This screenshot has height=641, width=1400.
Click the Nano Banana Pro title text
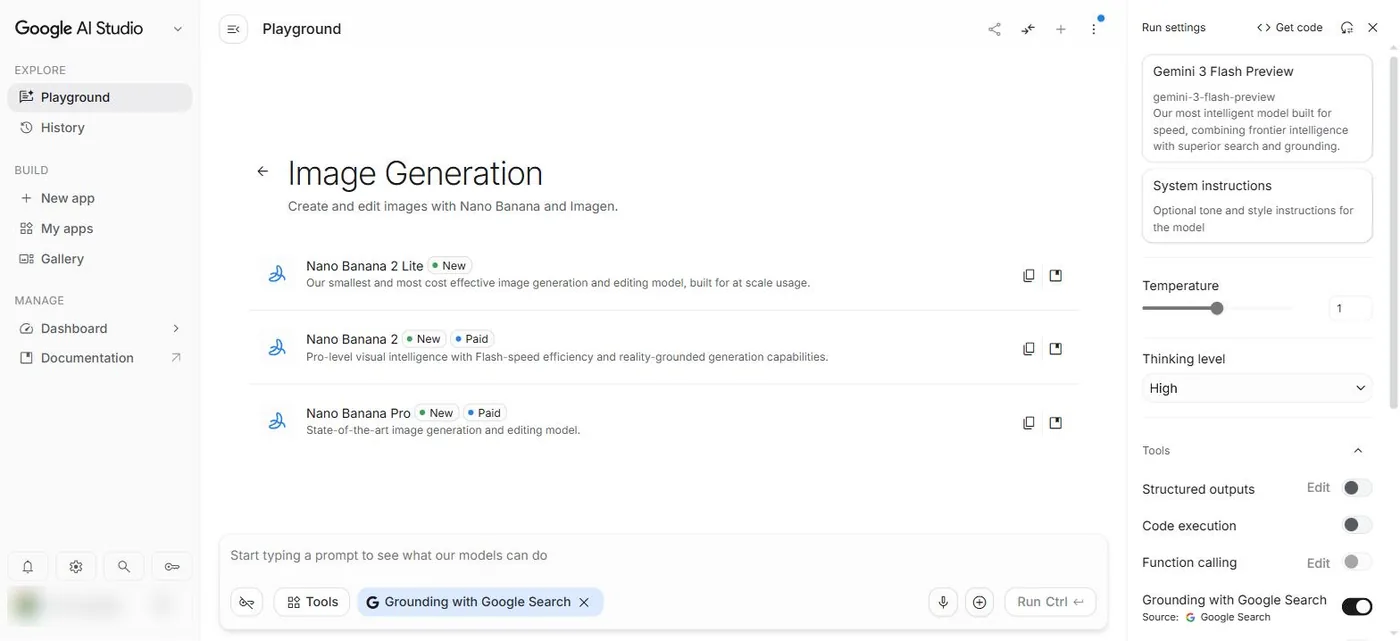[x=358, y=413]
